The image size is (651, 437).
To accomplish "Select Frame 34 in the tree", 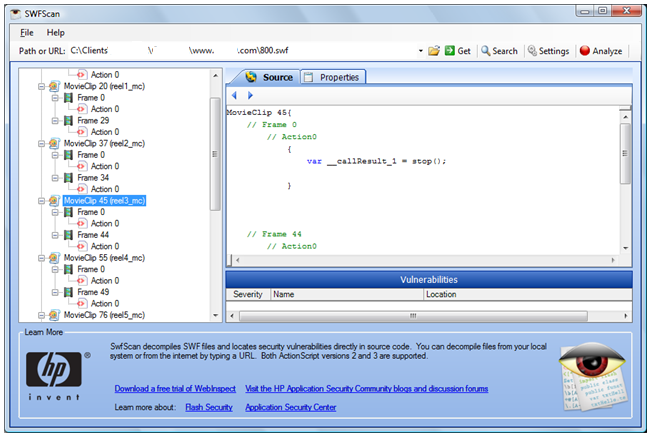I will click(x=93, y=178).
